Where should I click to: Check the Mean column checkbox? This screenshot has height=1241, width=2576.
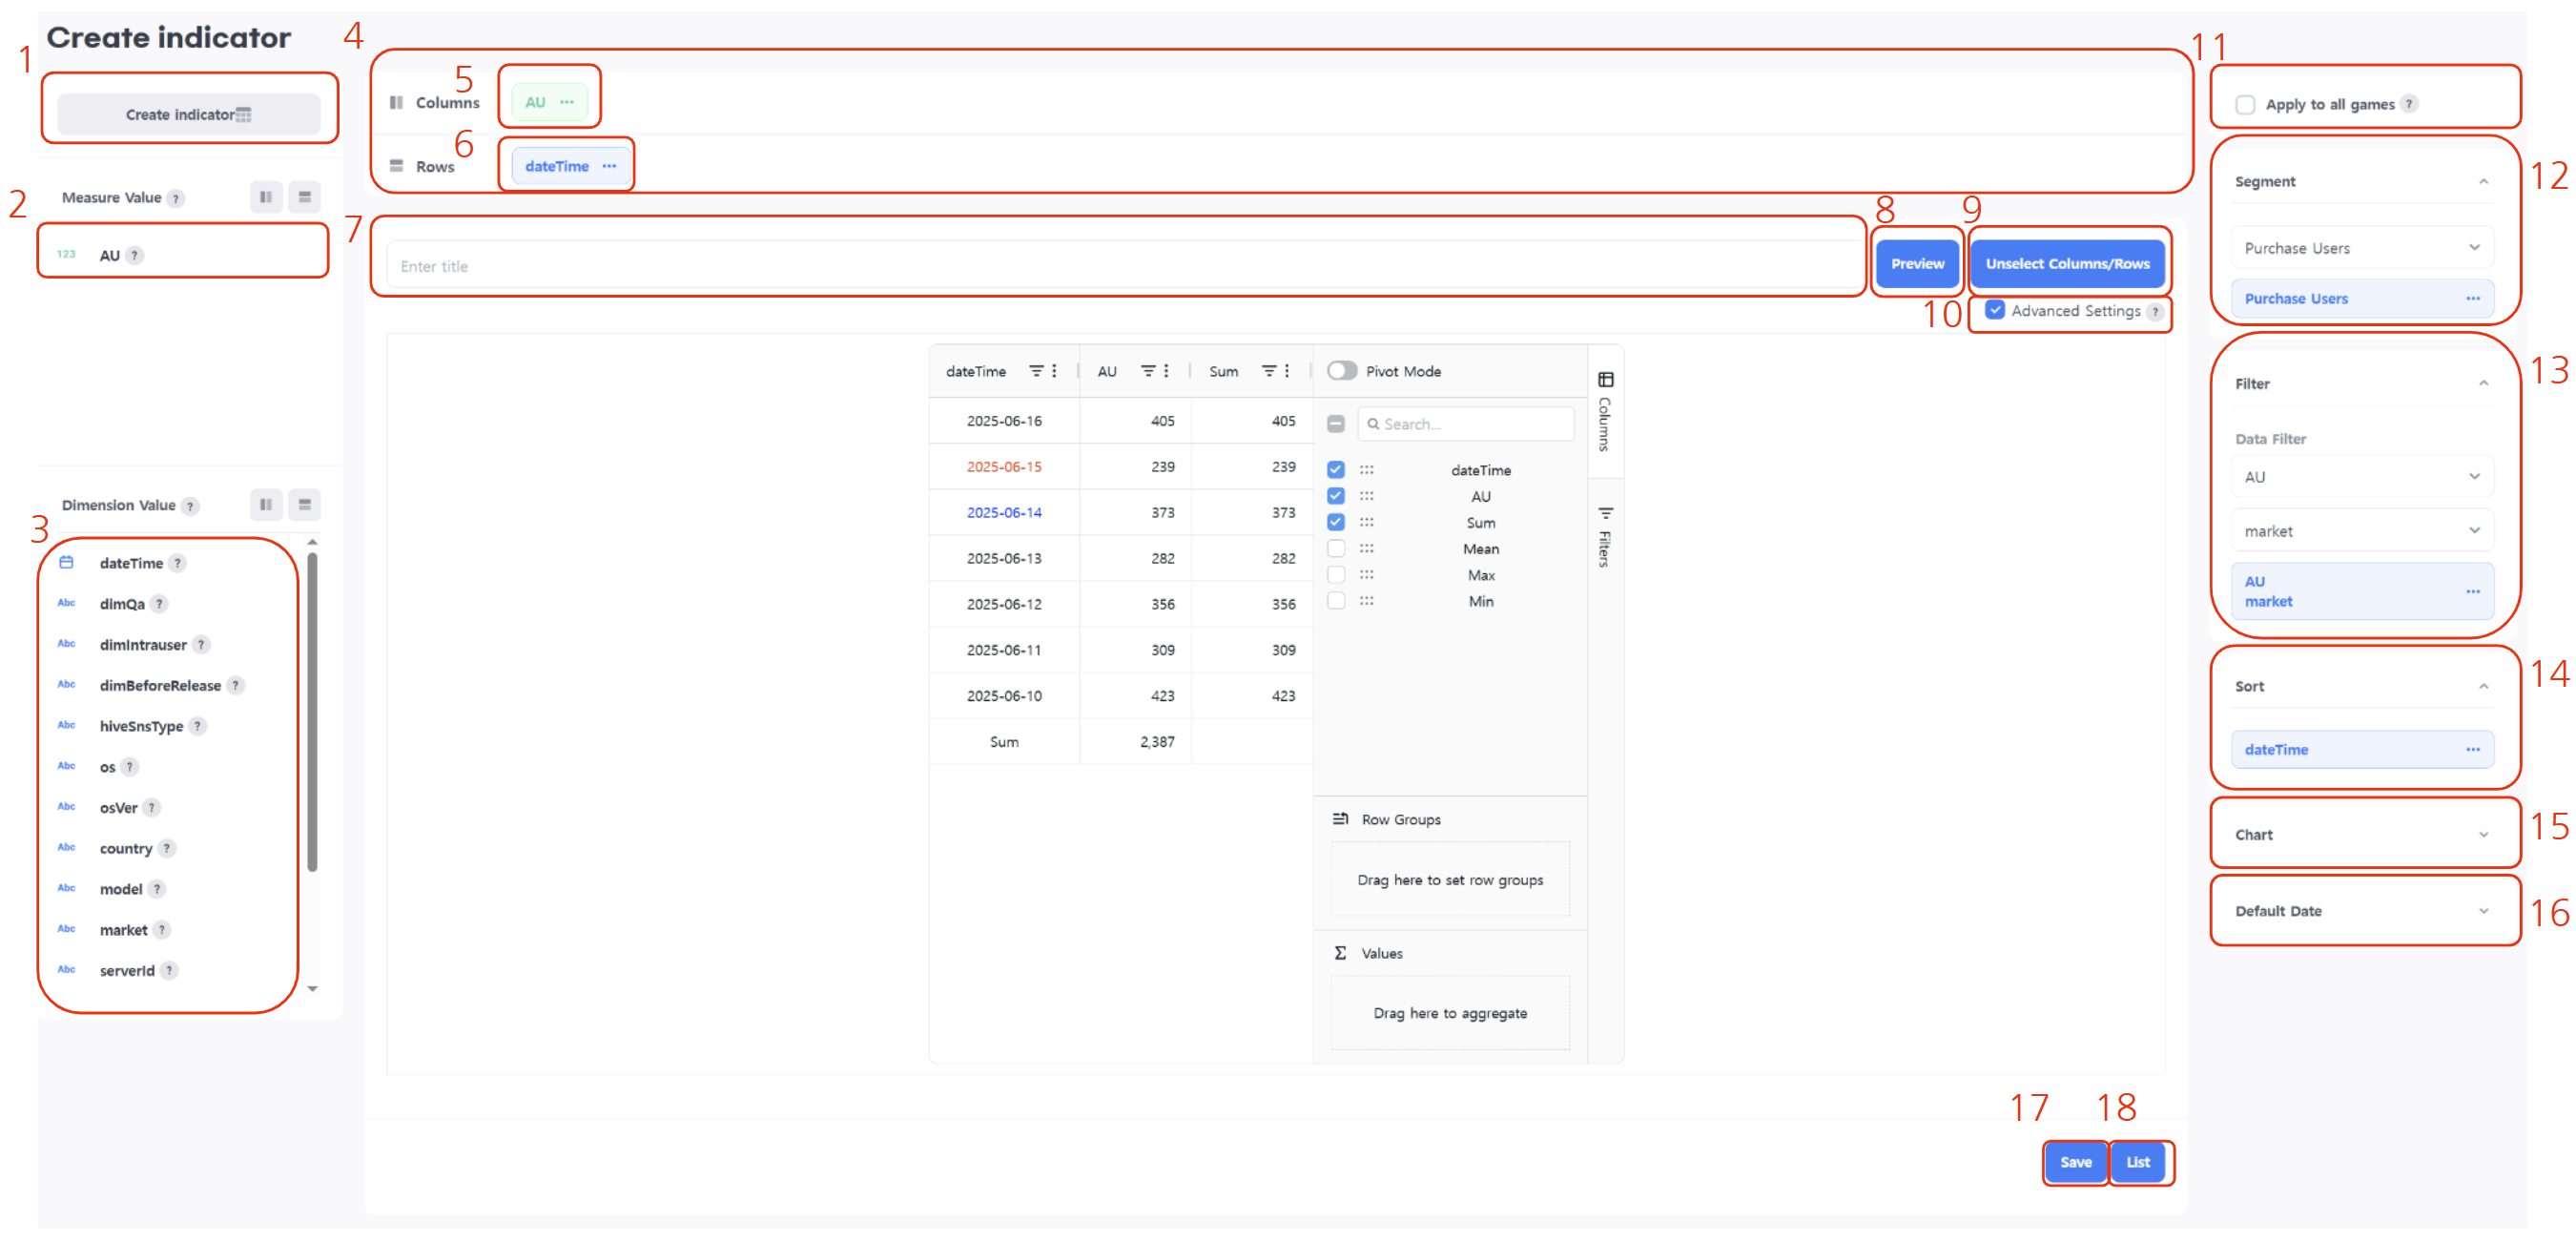pyautogui.click(x=1336, y=549)
